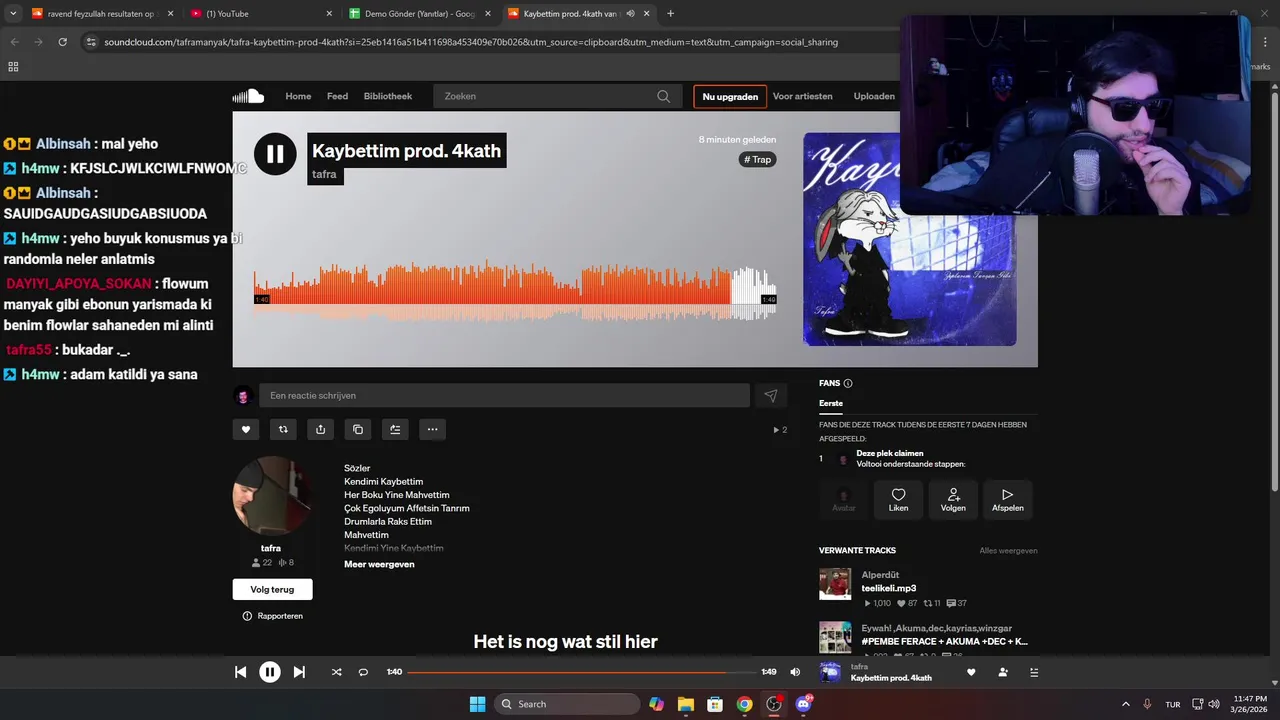Click the Rapporteren link
Image resolution: width=1280 pixels, height=720 pixels.
(x=272, y=616)
